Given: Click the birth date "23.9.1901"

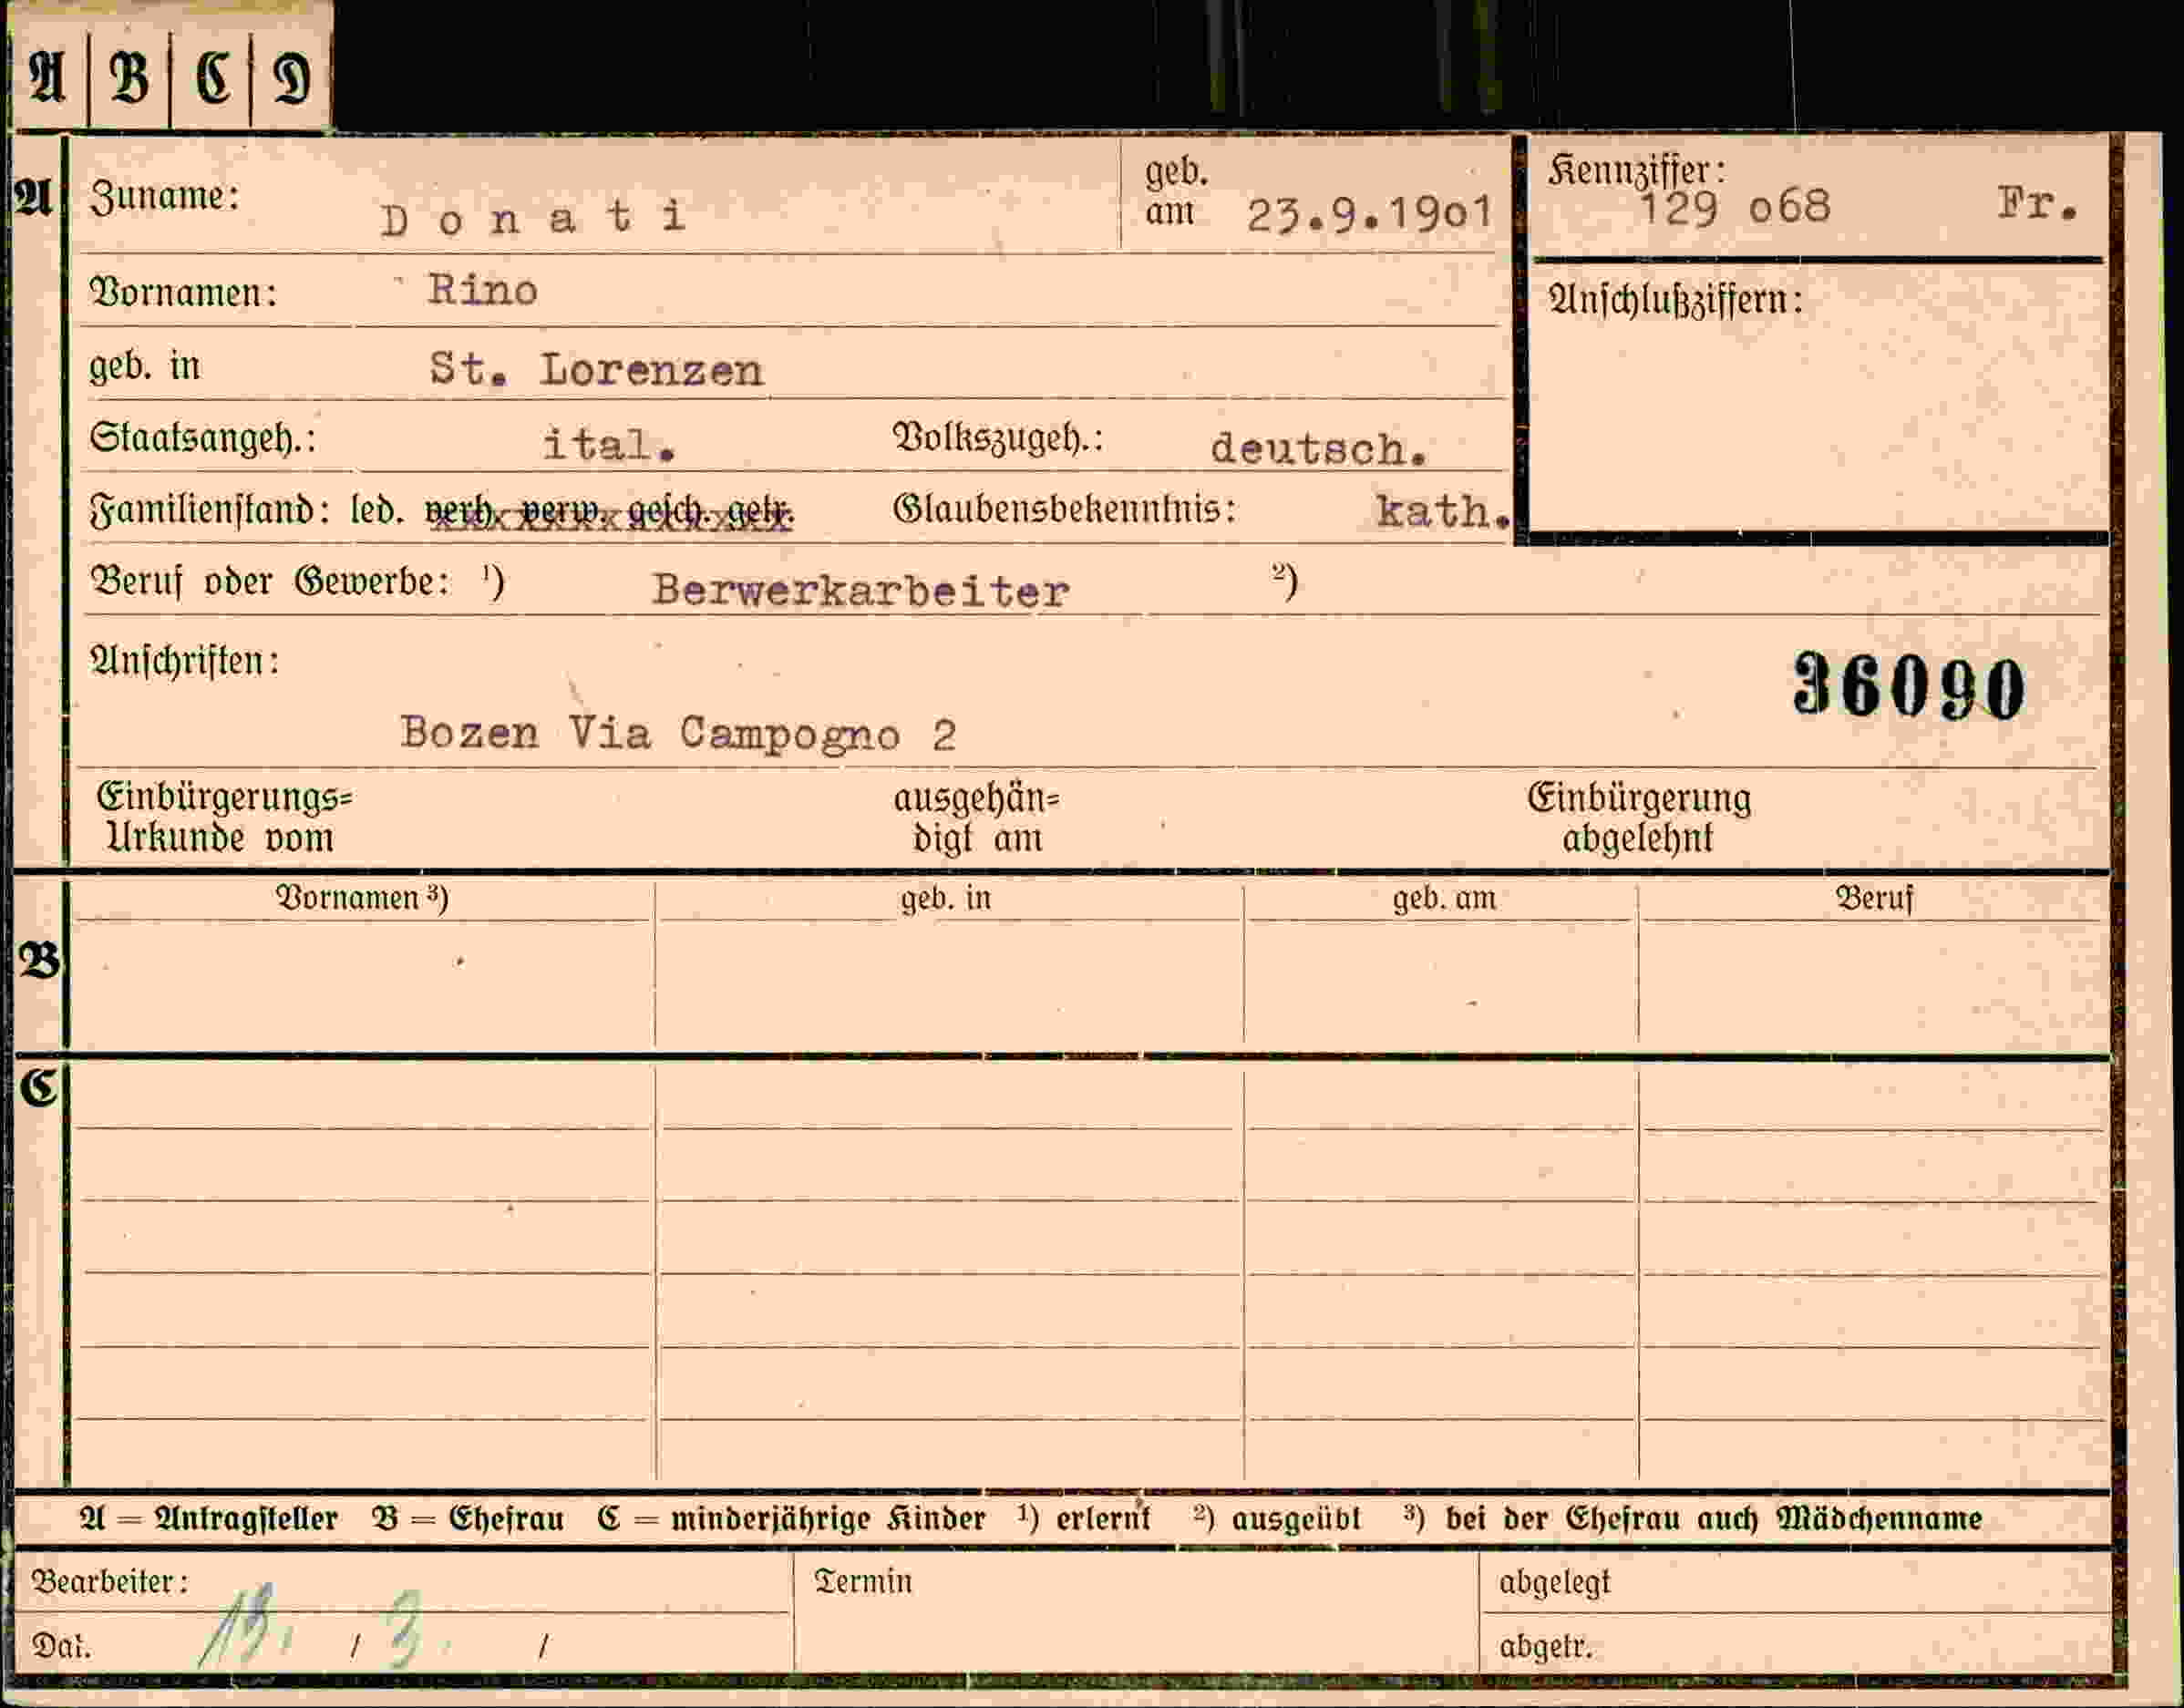Looking at the screenshot, I should pyautogui.click(x=1370, y=212).
